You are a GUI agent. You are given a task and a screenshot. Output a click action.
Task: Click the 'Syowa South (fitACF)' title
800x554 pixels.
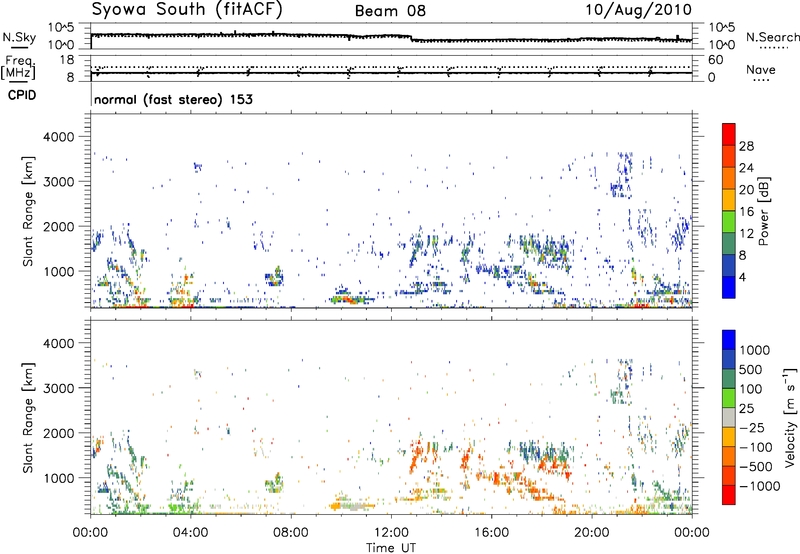point(186,9)
